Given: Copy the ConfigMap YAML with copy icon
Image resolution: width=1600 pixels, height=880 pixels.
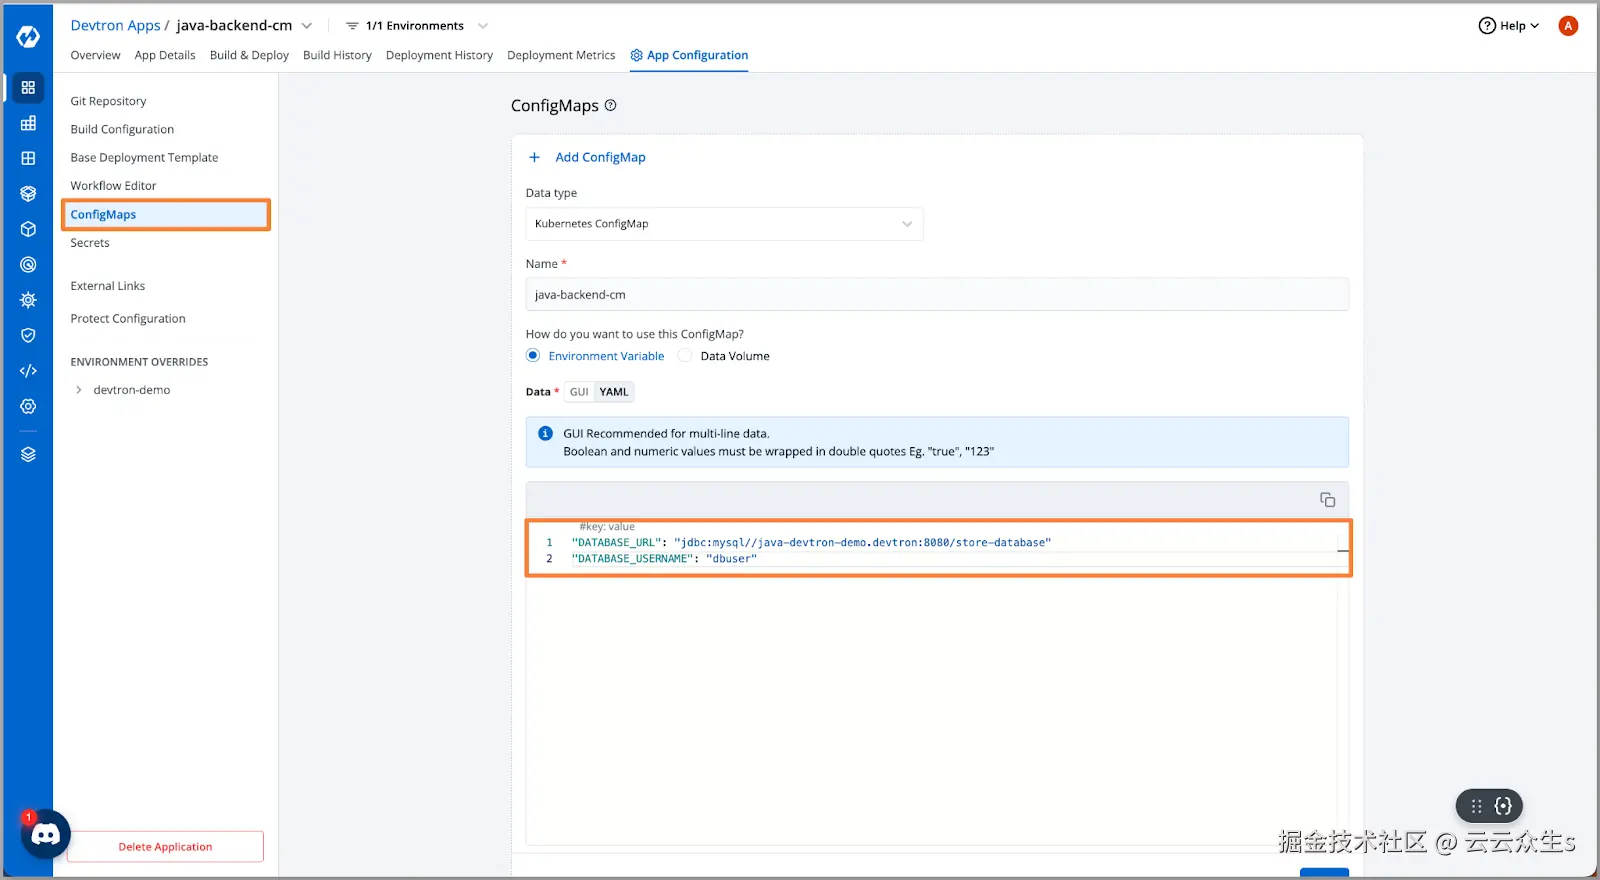Looking at the screenshot, I should tap(1327, 500).
